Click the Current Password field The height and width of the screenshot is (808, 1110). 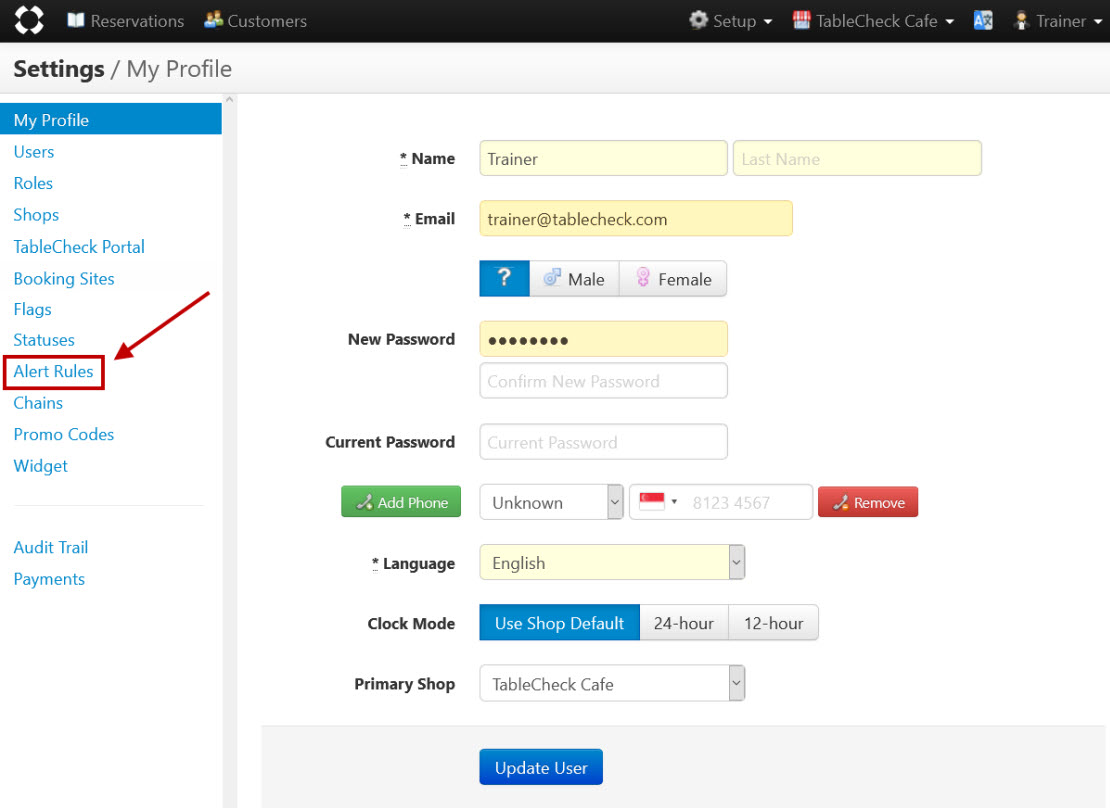pos(603,442)
